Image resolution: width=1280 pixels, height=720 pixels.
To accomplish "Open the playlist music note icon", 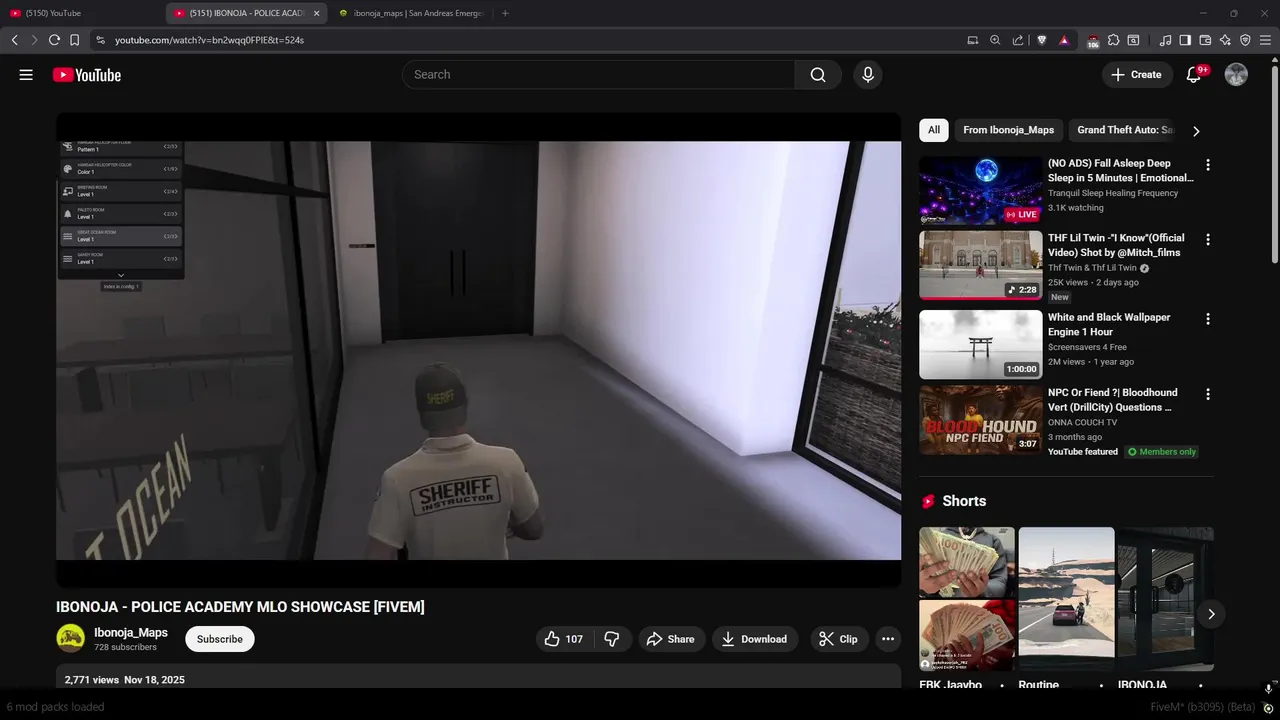I will click(1166, 40).
